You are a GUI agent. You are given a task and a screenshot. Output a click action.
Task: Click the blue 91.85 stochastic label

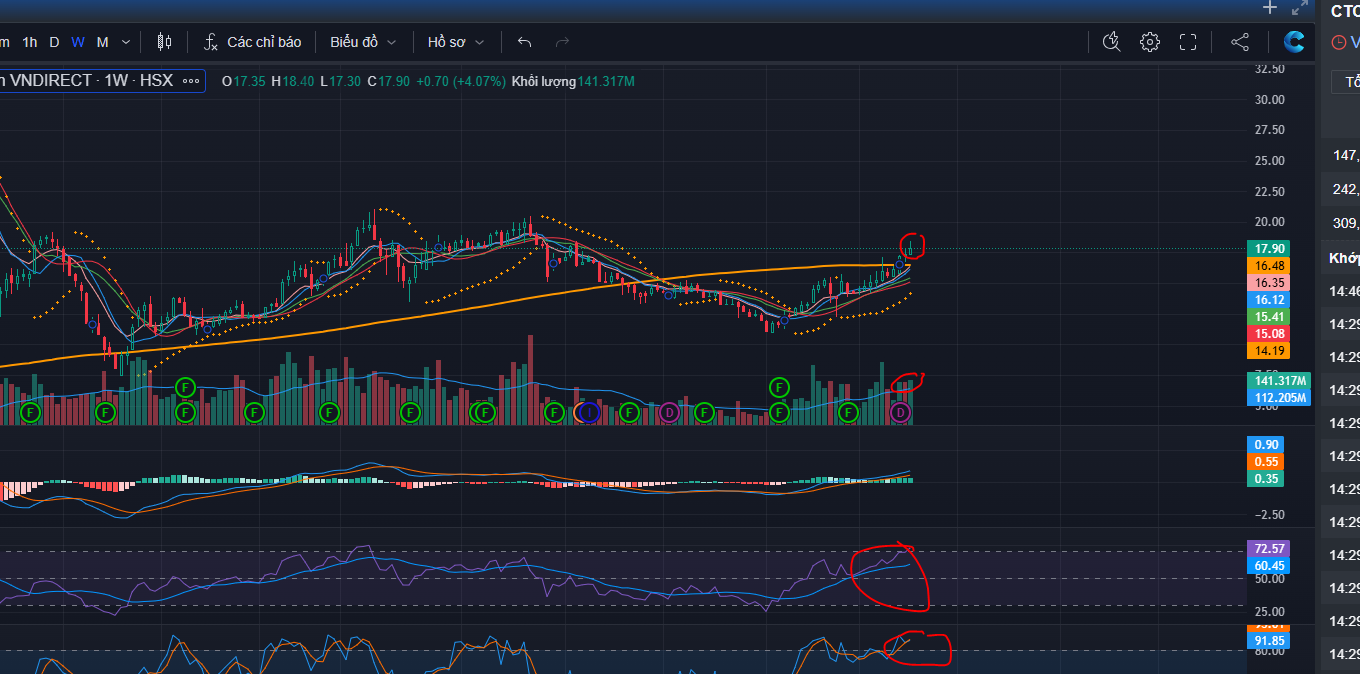1268,641
